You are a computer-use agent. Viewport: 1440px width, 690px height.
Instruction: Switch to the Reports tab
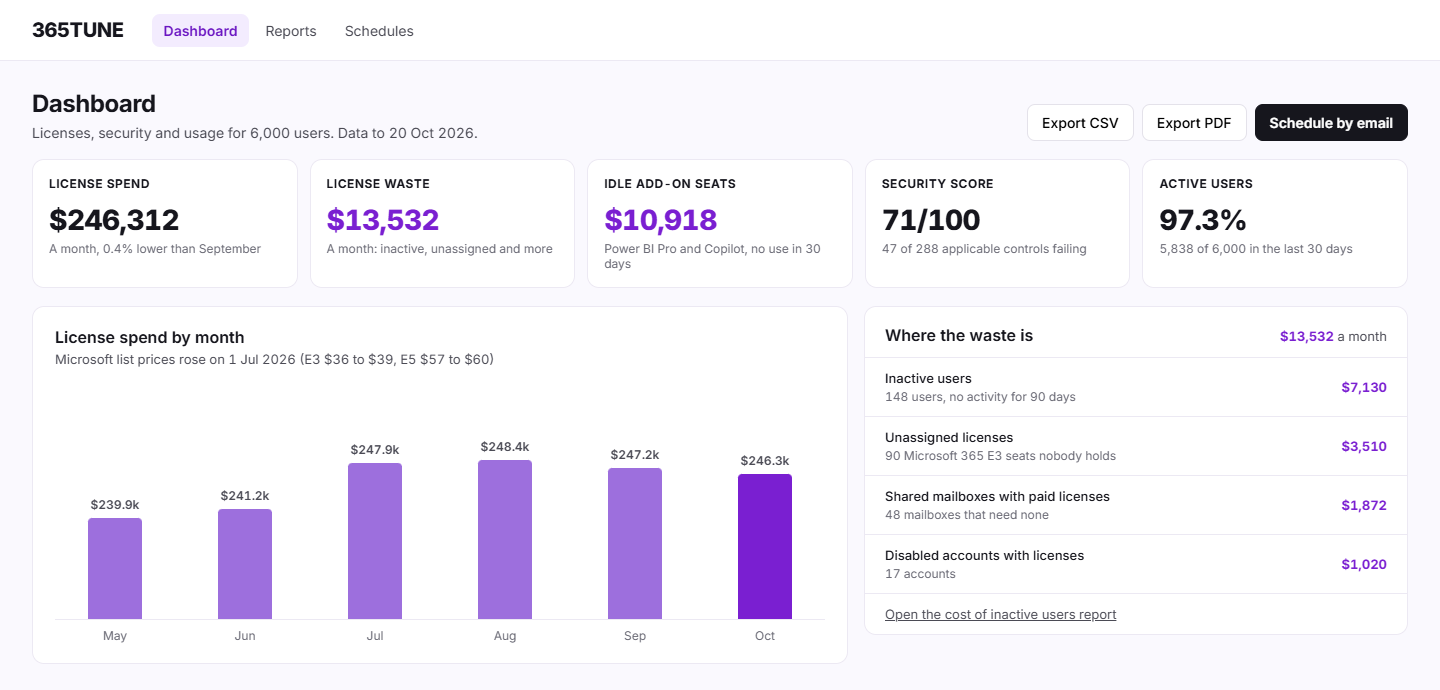pyautogui.click(x=291, y=31)
